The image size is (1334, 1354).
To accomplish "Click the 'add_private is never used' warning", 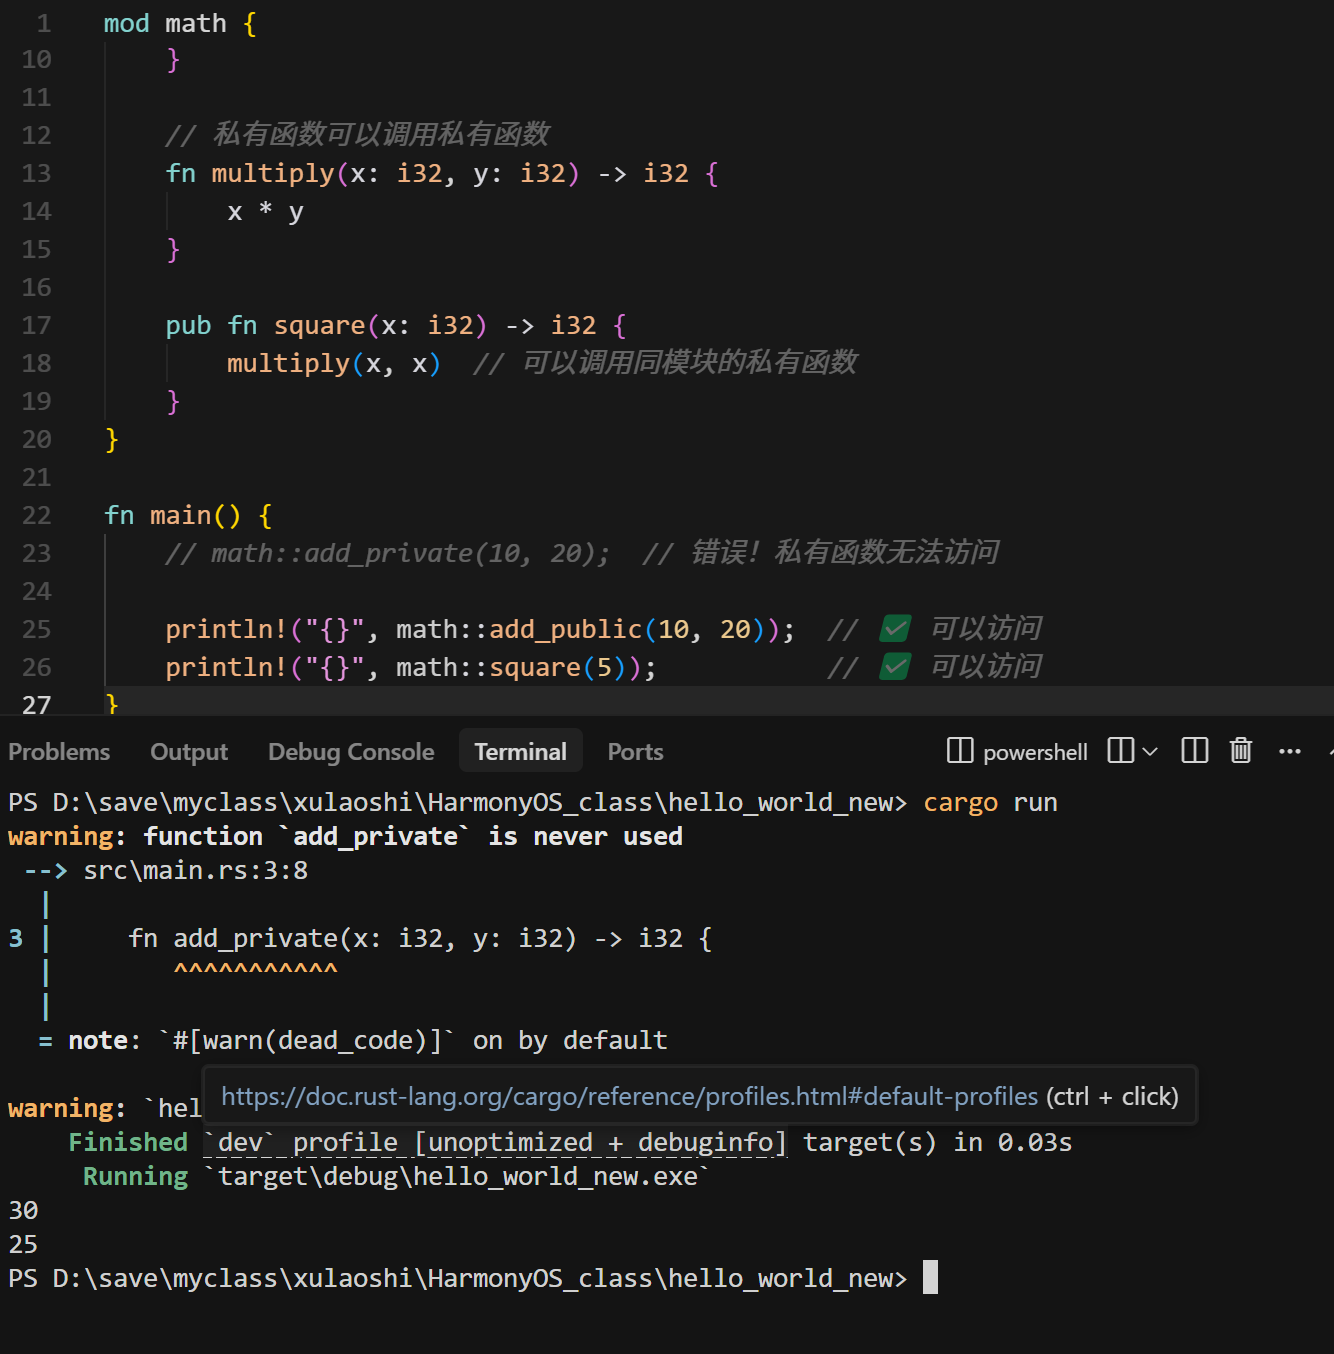I will tap(345, 836).
